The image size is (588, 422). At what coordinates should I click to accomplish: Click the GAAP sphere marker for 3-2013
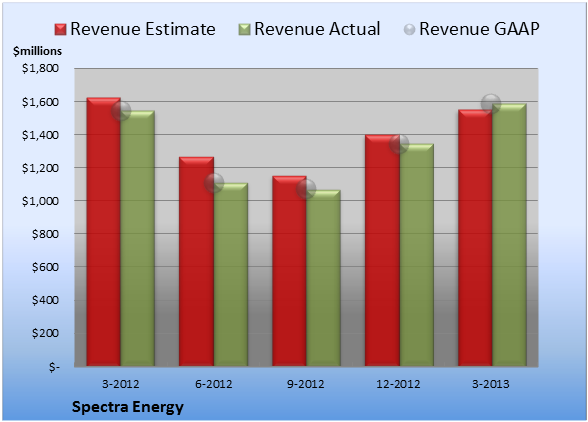click(x=491, y=103)
